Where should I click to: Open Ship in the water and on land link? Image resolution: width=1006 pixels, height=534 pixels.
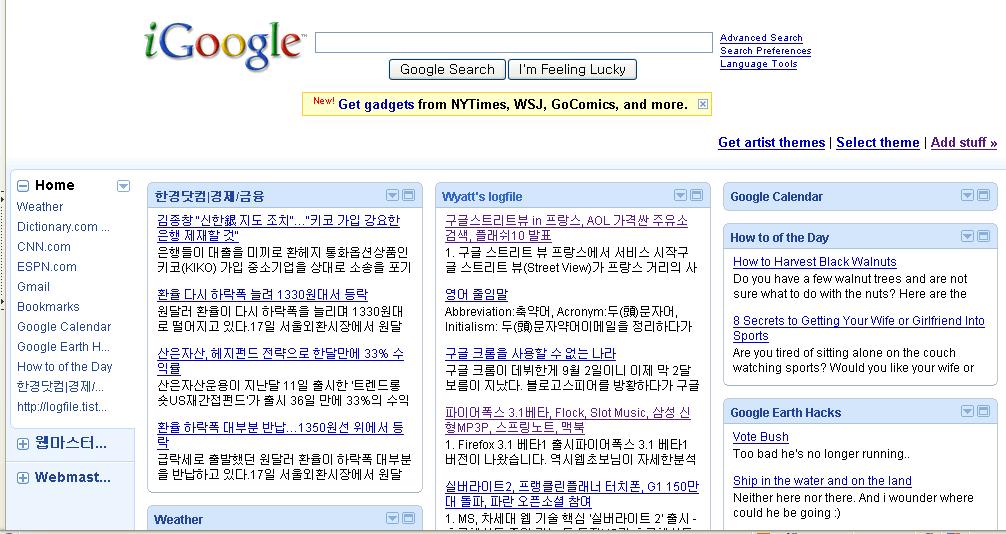822,481
